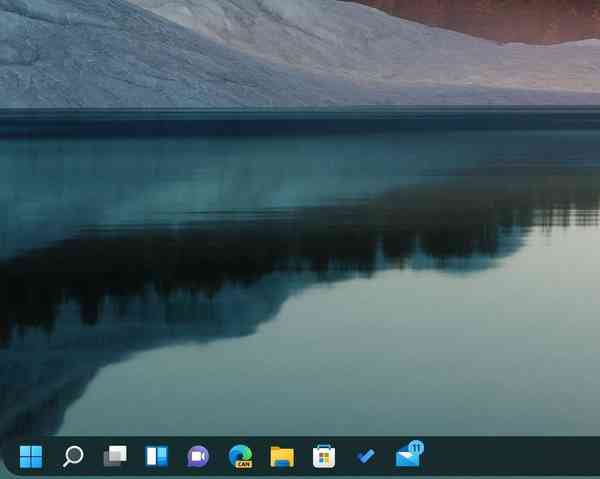Image resolution: width=600 pixels, height=479 pixels.
Task: Open Microsoft To Do checkmark app
Action: pyautogui.click(x=365, y=457)
